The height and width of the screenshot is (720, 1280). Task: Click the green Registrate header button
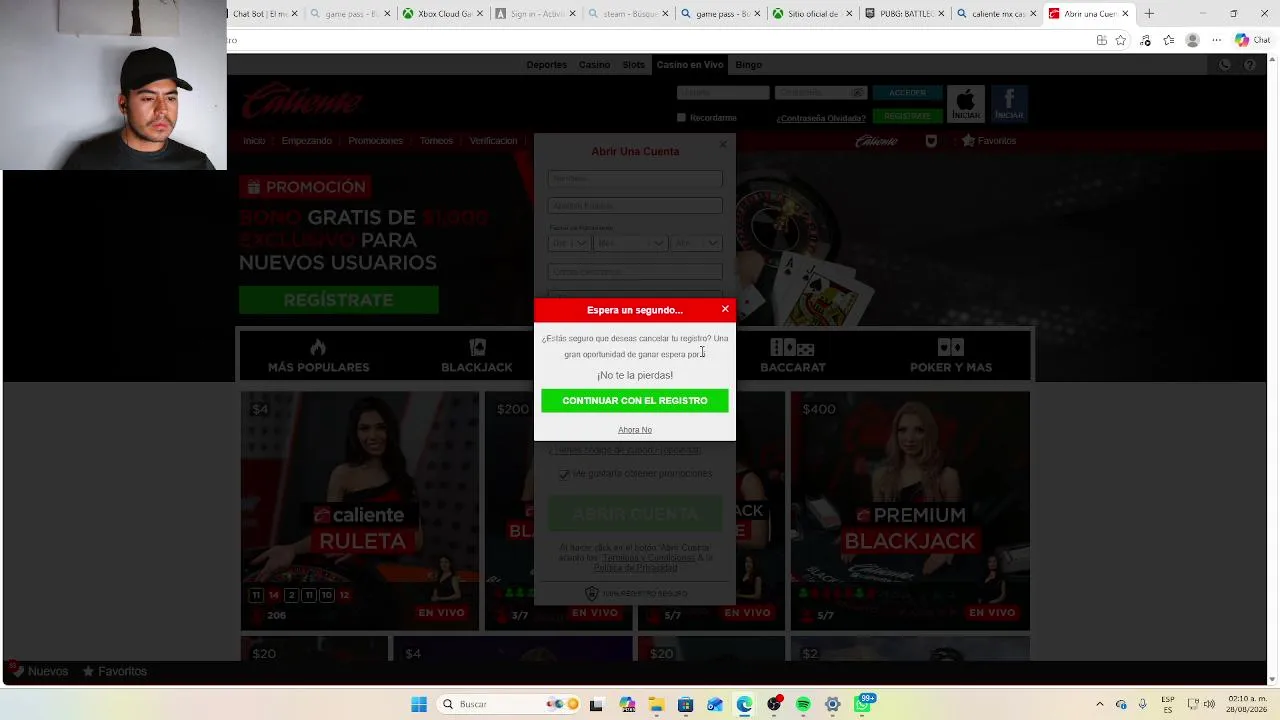coord(908,116)
